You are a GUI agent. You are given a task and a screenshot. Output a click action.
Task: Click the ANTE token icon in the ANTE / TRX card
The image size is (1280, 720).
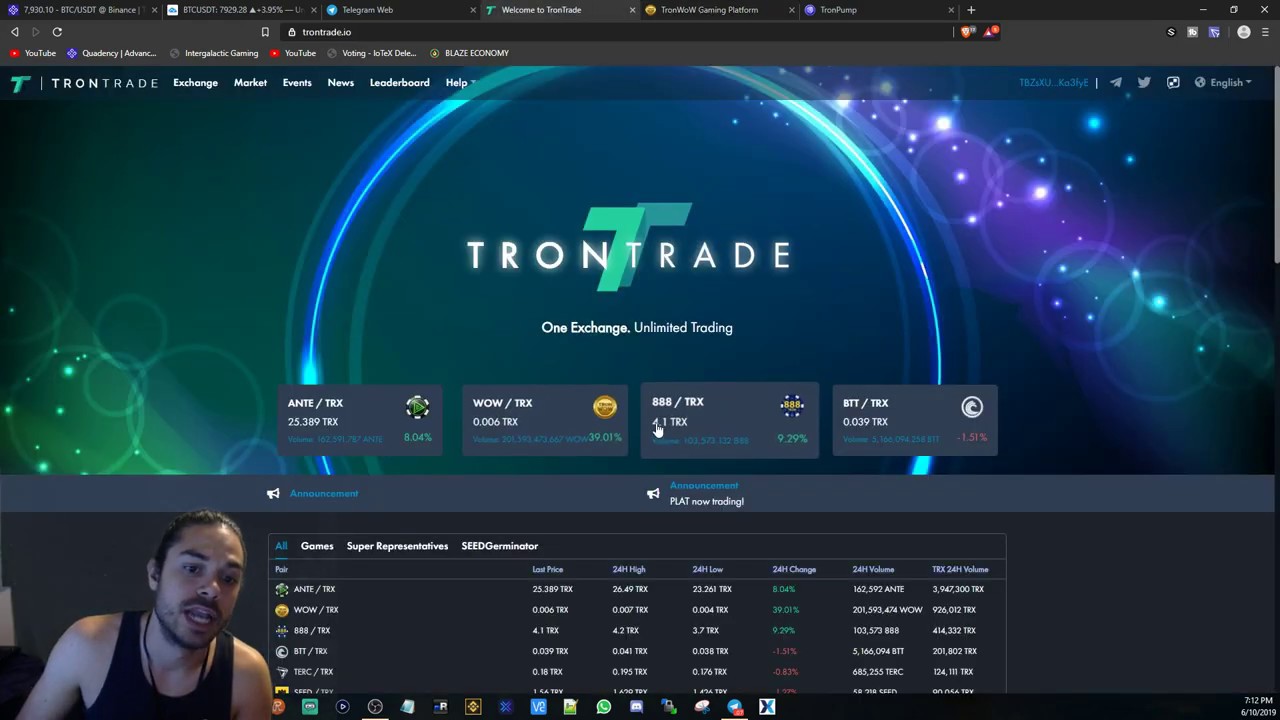coord(417,407)
